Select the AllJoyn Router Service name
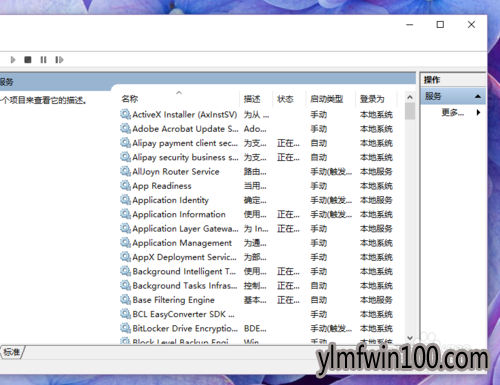 tap(176, 171)
